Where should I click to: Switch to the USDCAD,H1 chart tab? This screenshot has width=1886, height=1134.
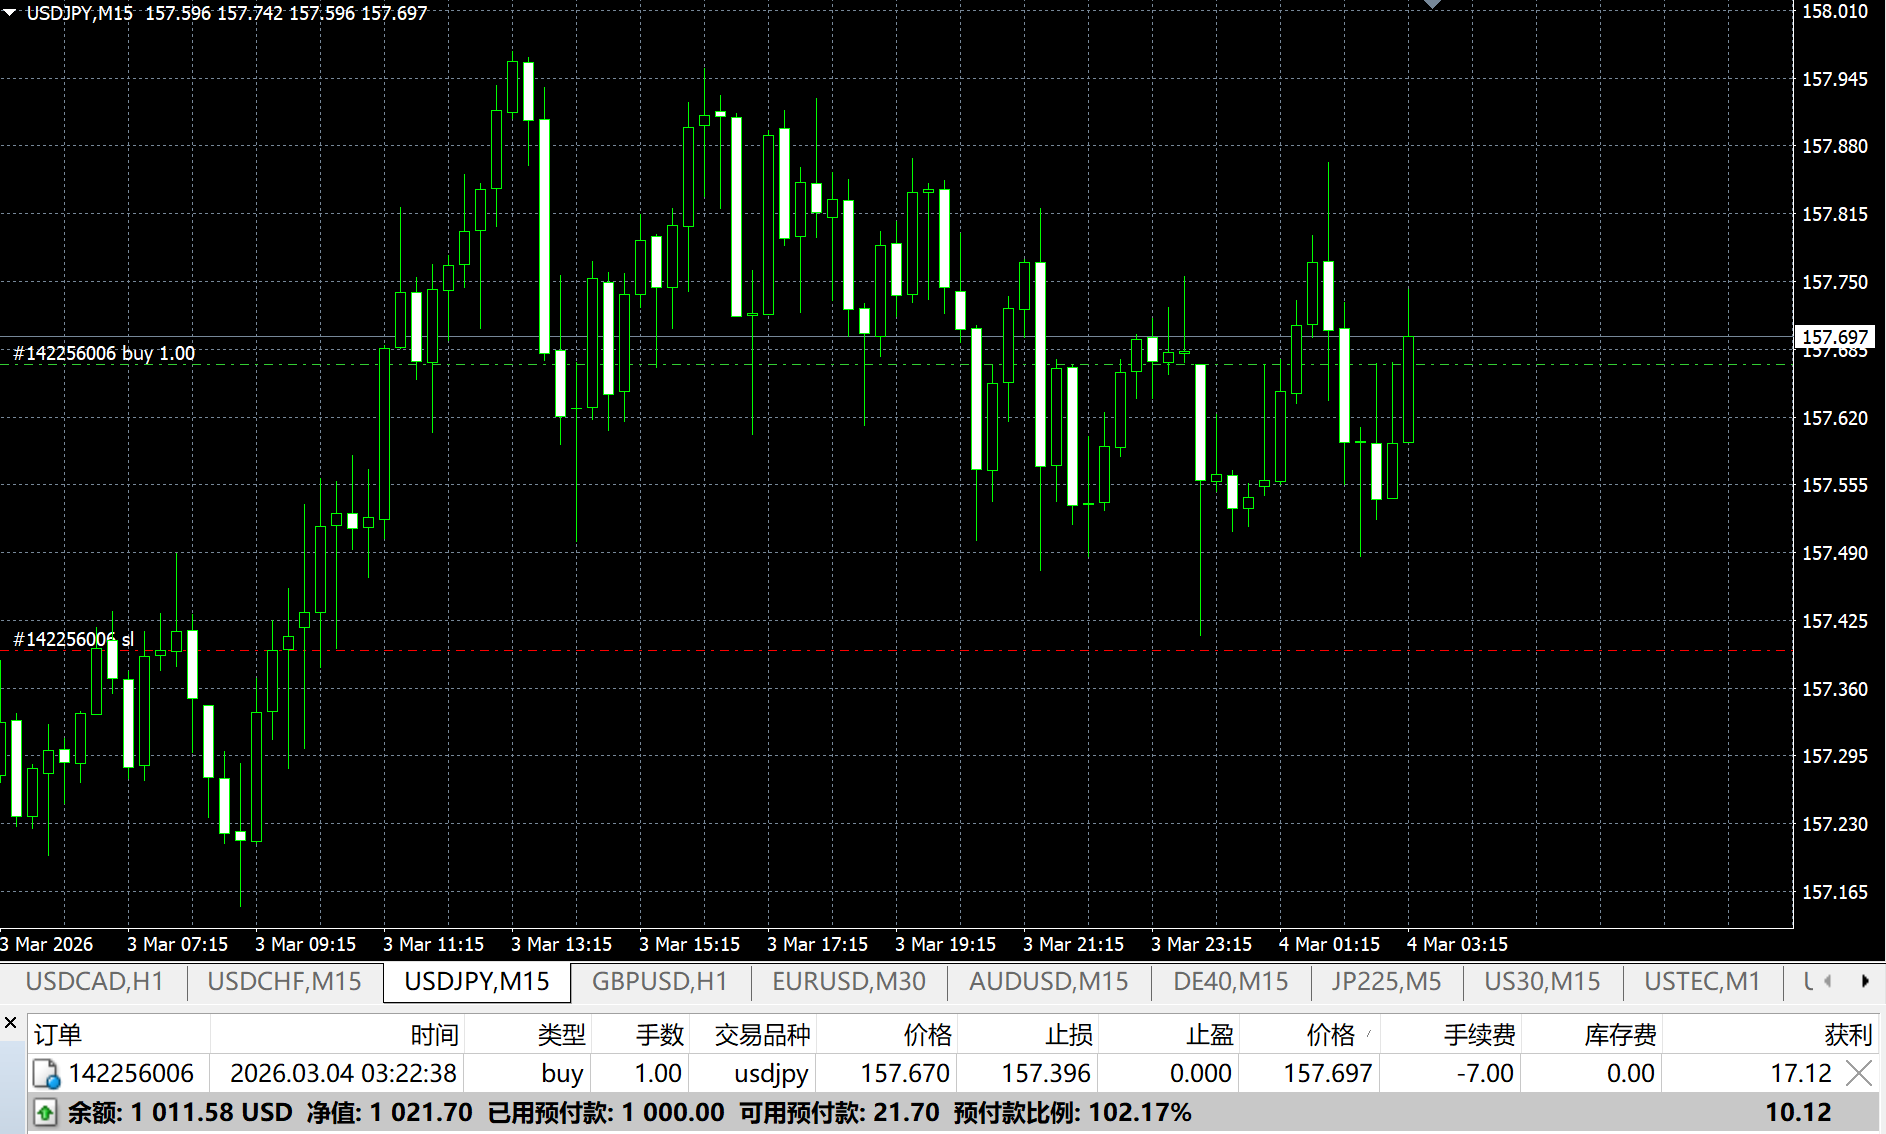[94, 981]
